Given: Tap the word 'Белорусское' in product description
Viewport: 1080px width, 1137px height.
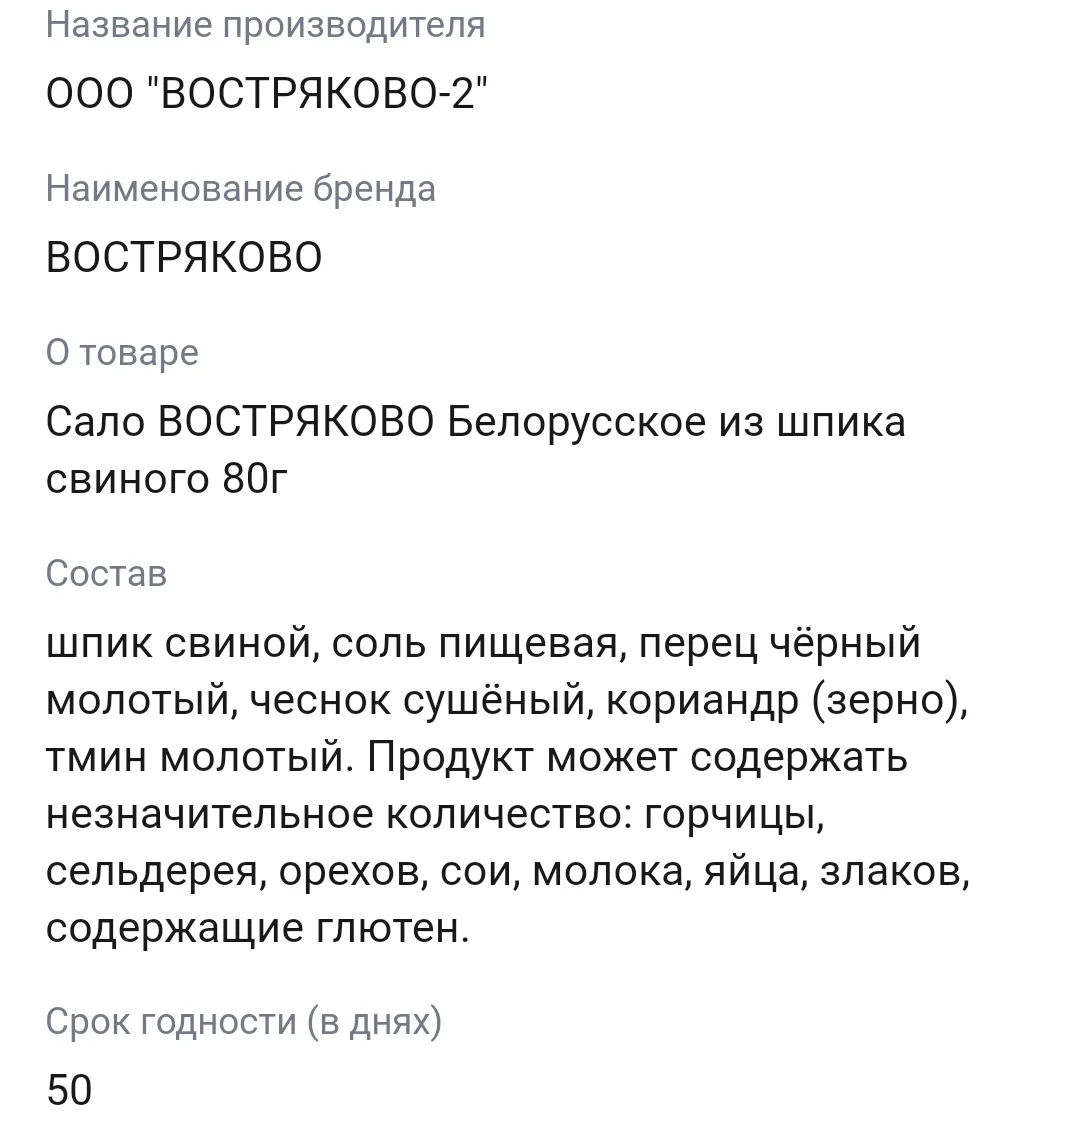Looking at the screenshot, I should (577, 422).
